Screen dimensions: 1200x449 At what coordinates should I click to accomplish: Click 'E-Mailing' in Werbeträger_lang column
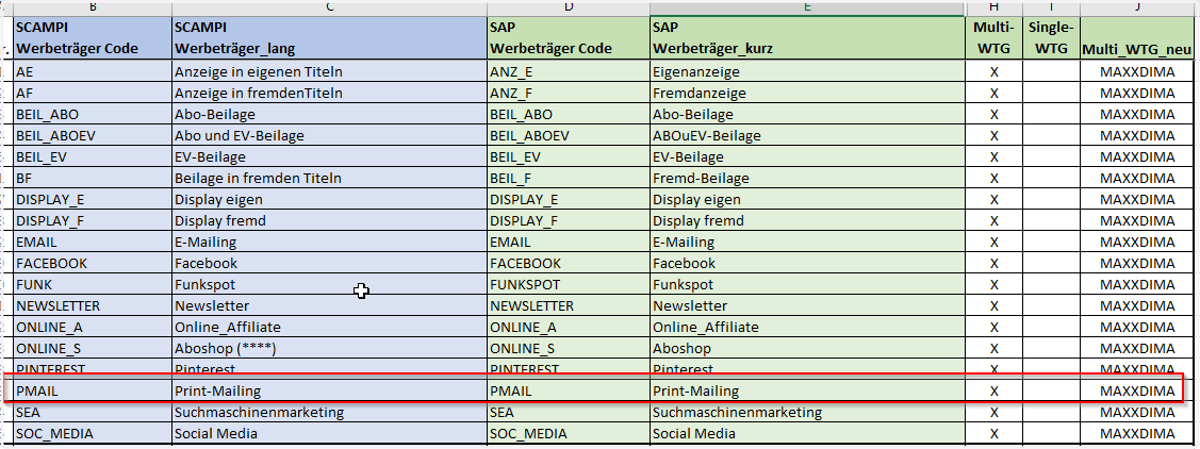click(329, 241)
